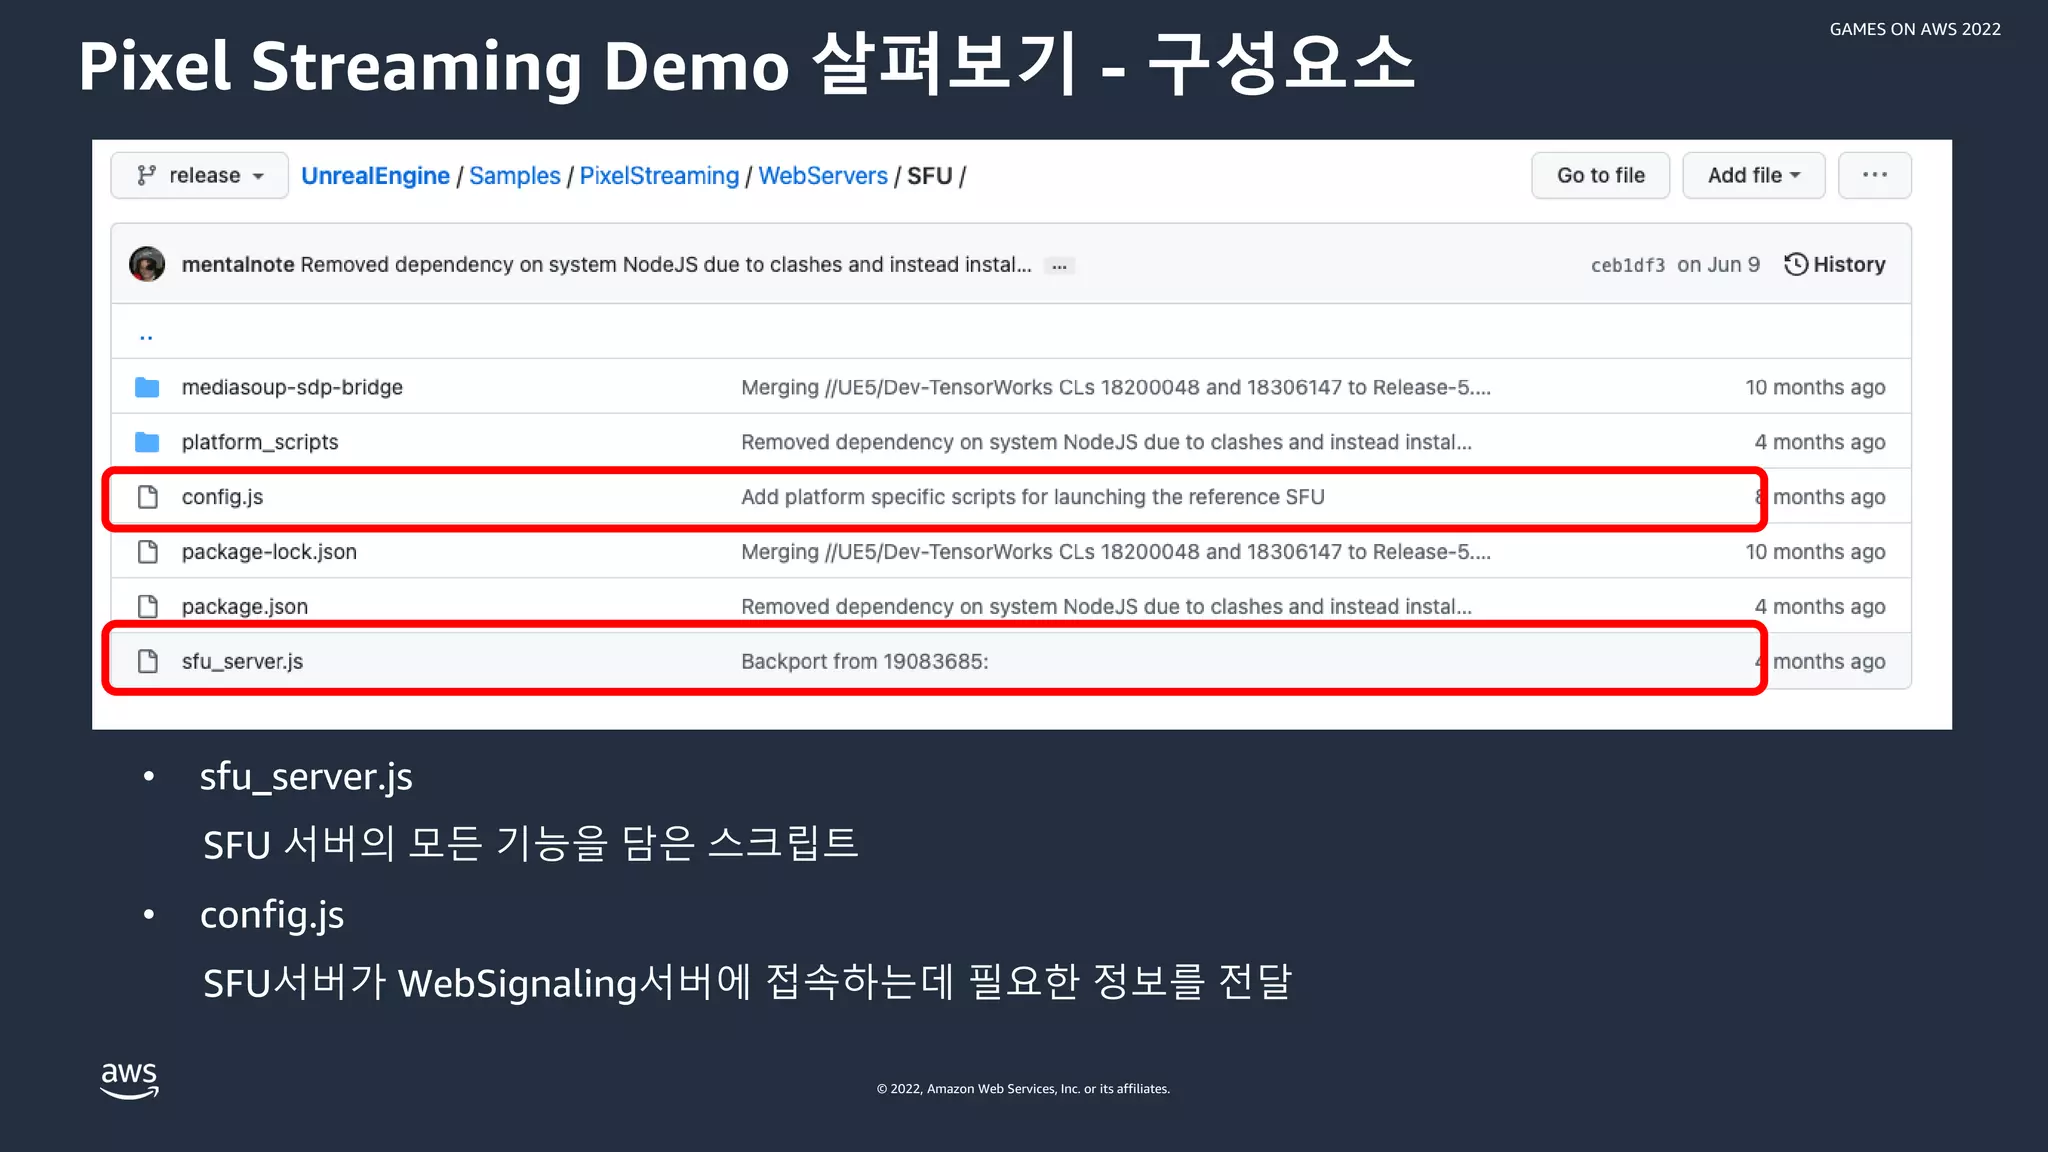This screenshot has height=1152, width=2048.
Task: Click the AWS logo on the slide
Action: coord(130,1080)
